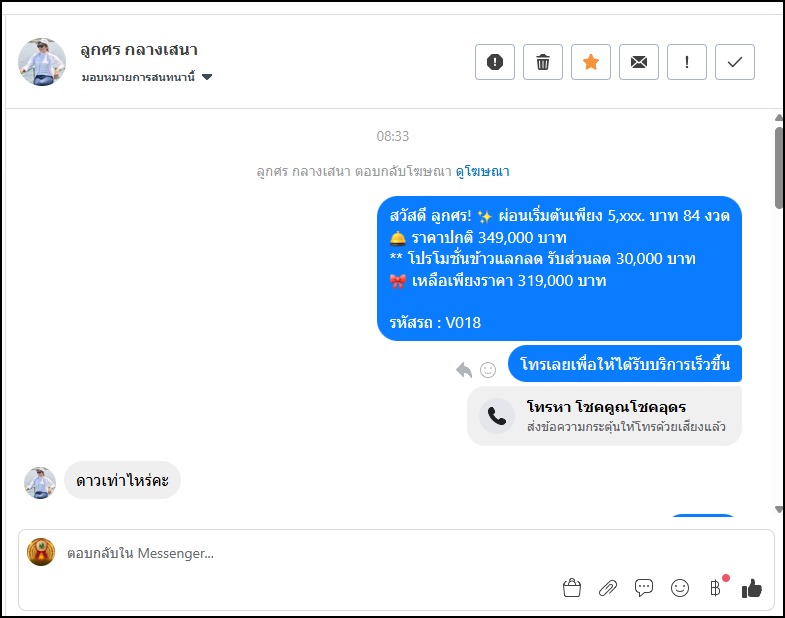
Task: Click contact name ลูกศร กลางเสนา in header
Action: click(139, 50)
